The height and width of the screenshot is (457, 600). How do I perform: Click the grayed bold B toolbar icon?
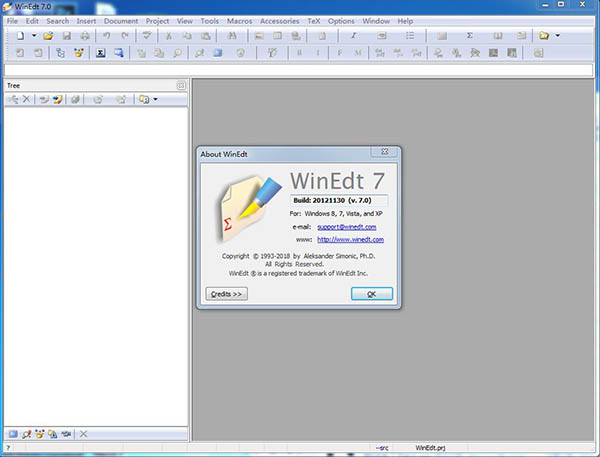(x=299, y=53)
